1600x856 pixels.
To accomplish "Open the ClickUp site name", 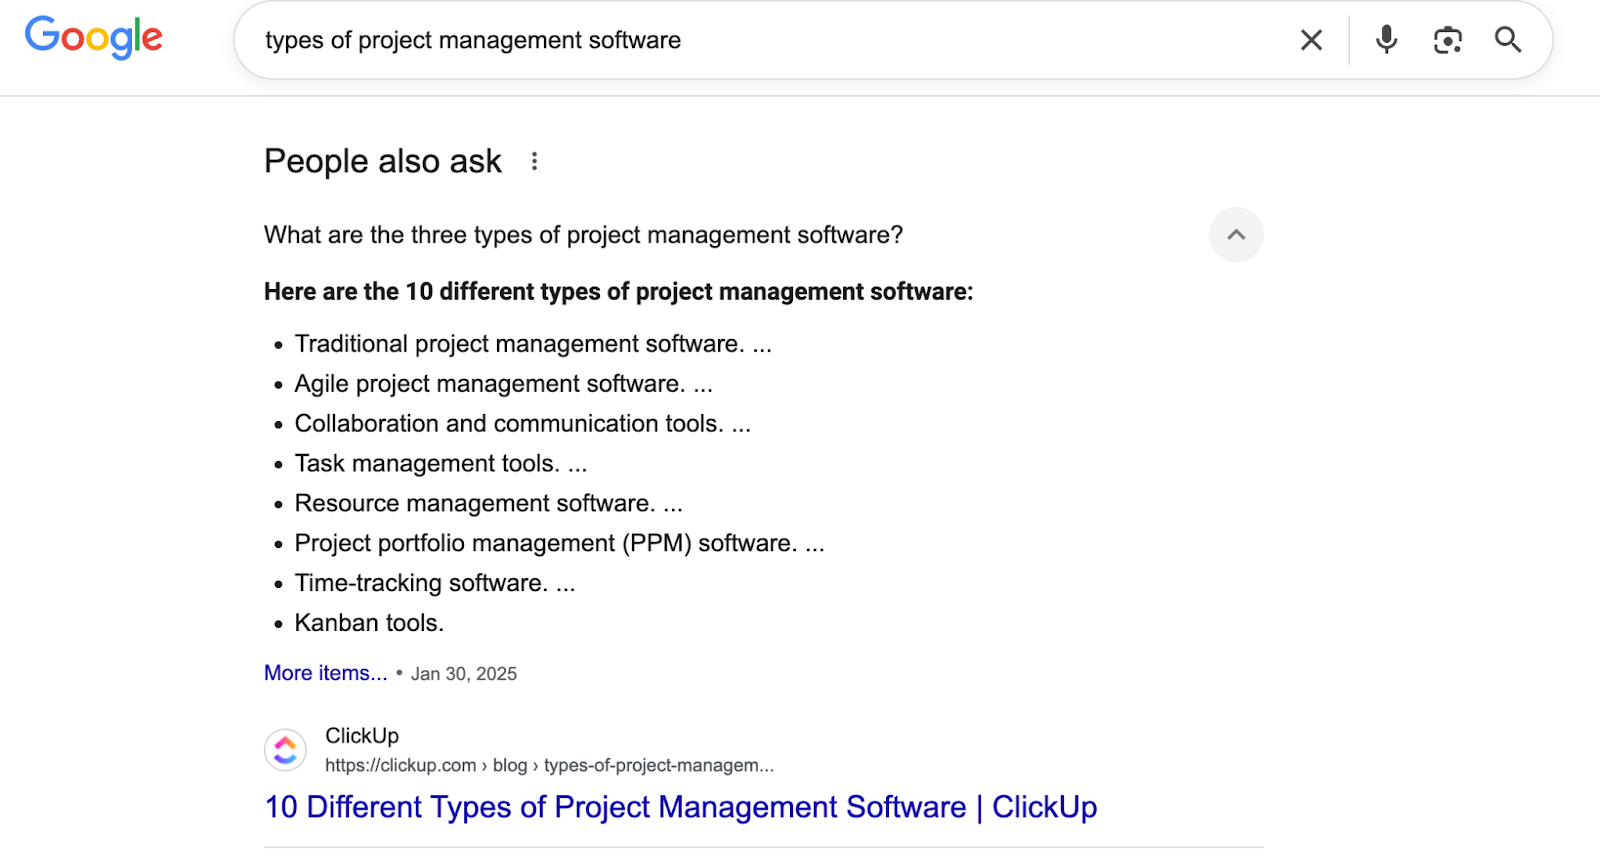I will 362,736.
